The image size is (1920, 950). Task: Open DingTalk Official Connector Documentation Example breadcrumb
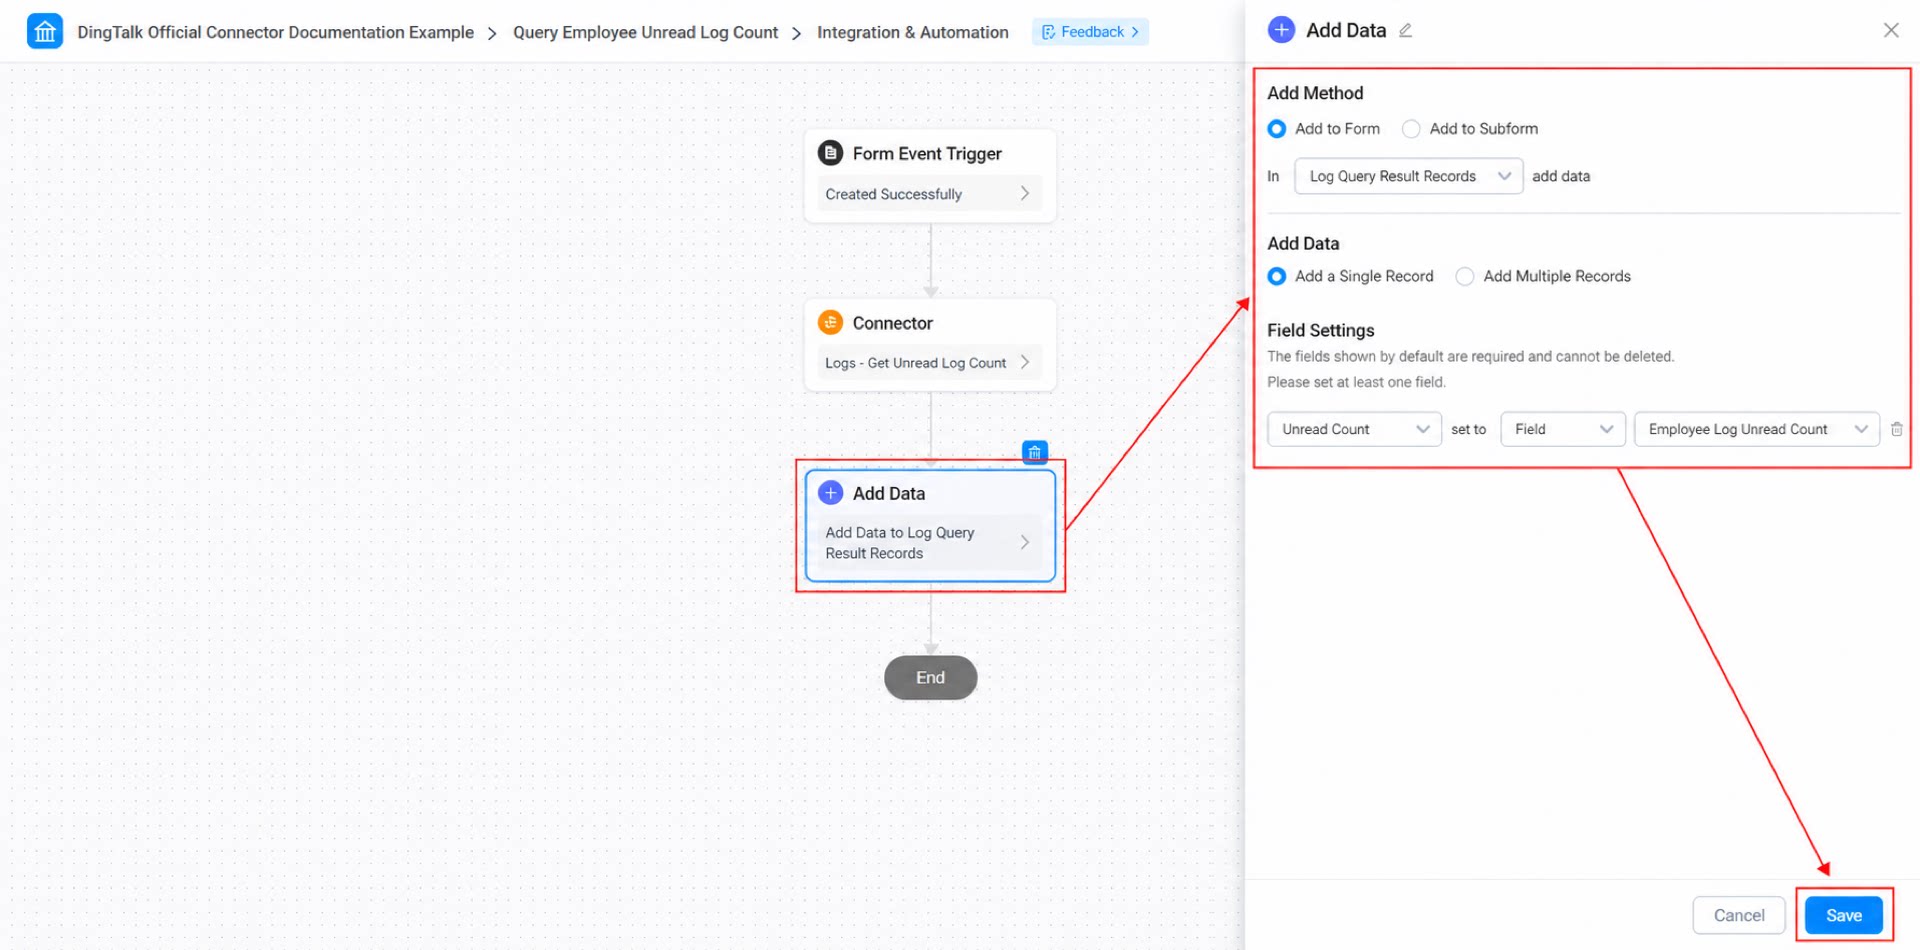coord(275,32)
